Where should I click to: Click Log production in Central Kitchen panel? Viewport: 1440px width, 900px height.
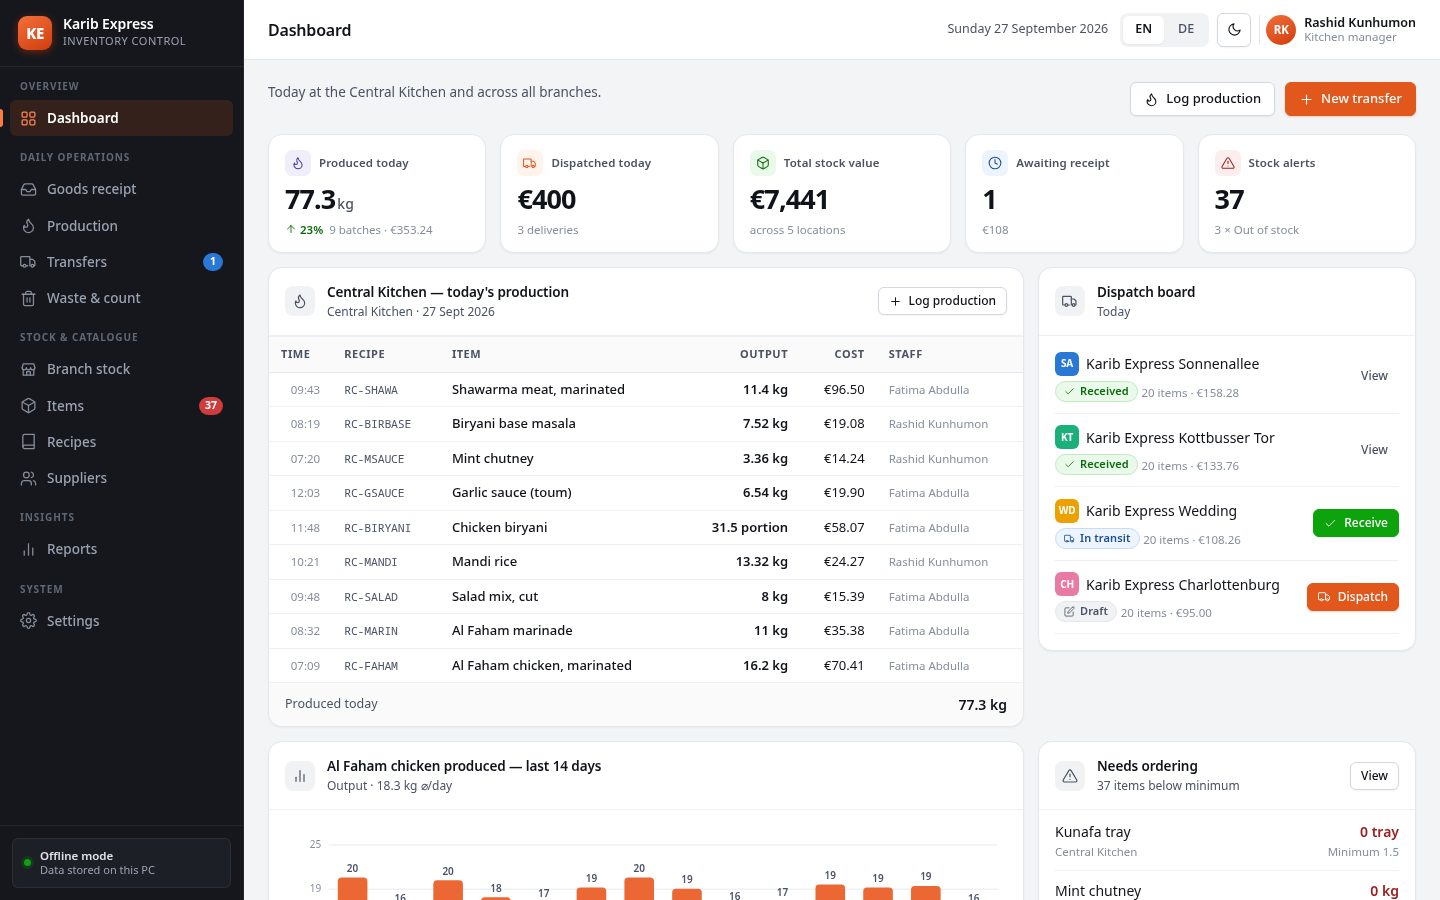(942, 301)
